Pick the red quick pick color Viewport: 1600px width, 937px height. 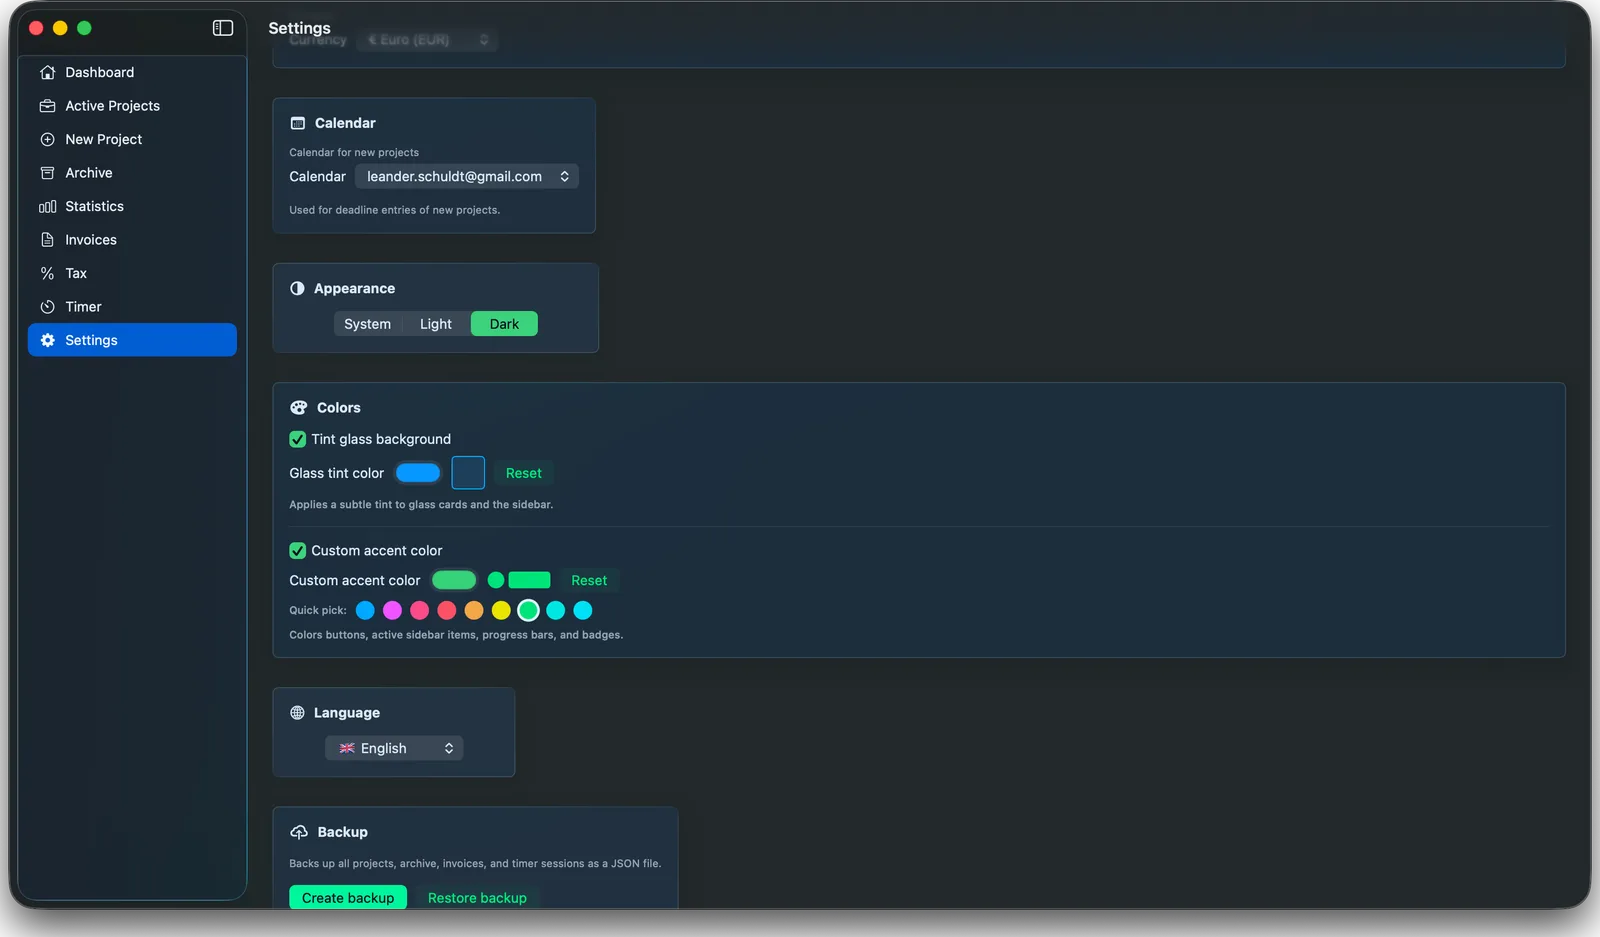pyautogui.click(x=447, y=610)
